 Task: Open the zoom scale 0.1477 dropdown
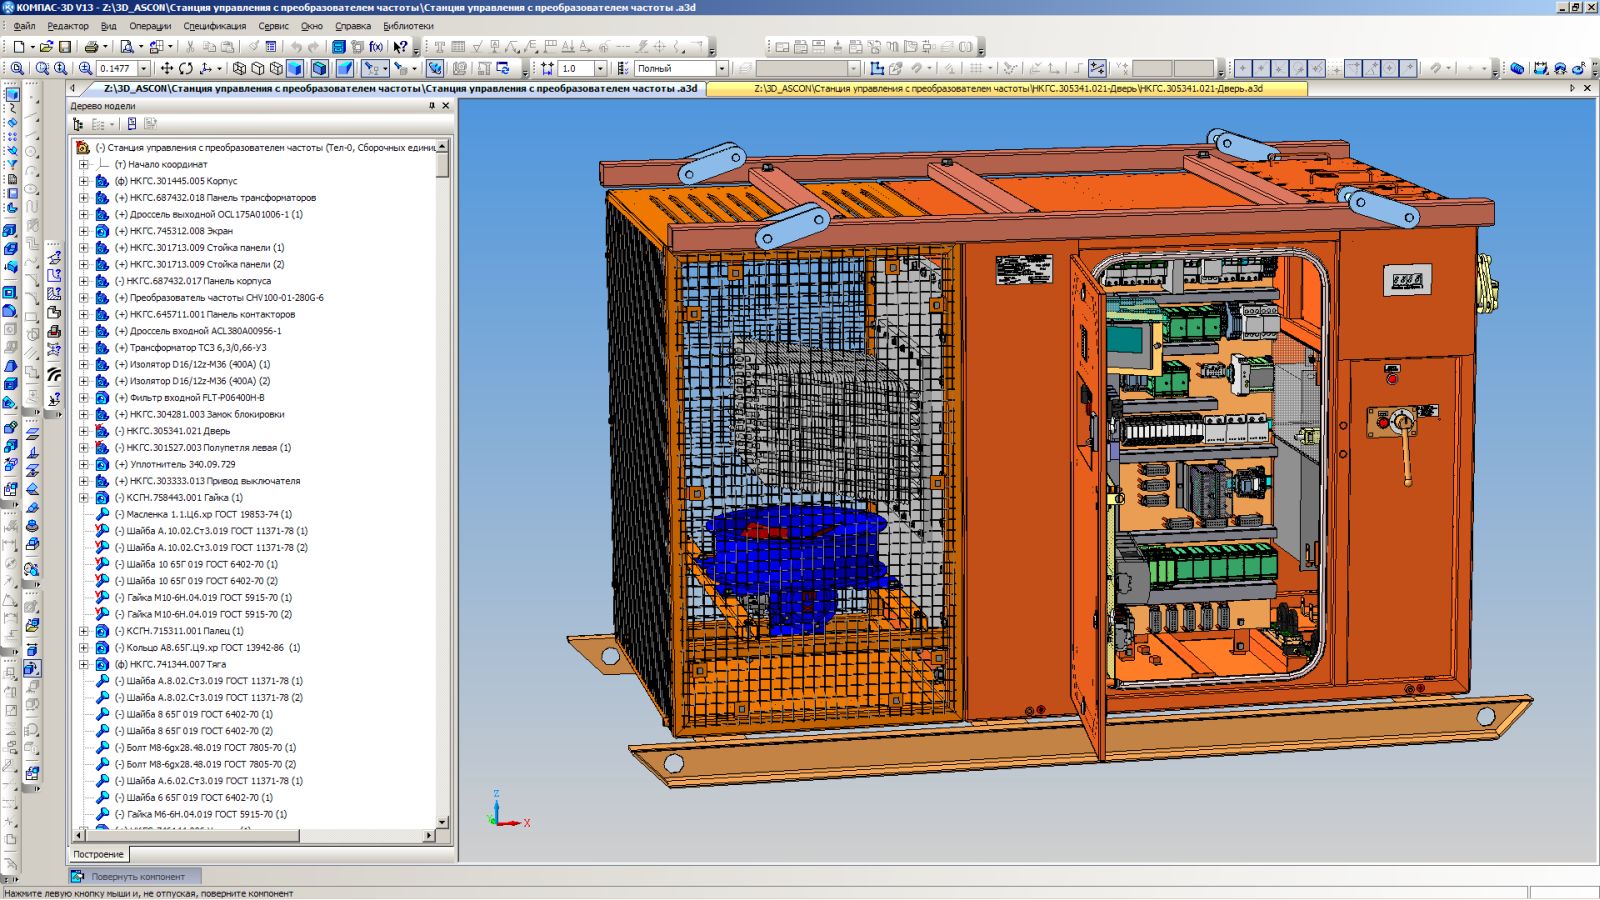pos(144,69)
